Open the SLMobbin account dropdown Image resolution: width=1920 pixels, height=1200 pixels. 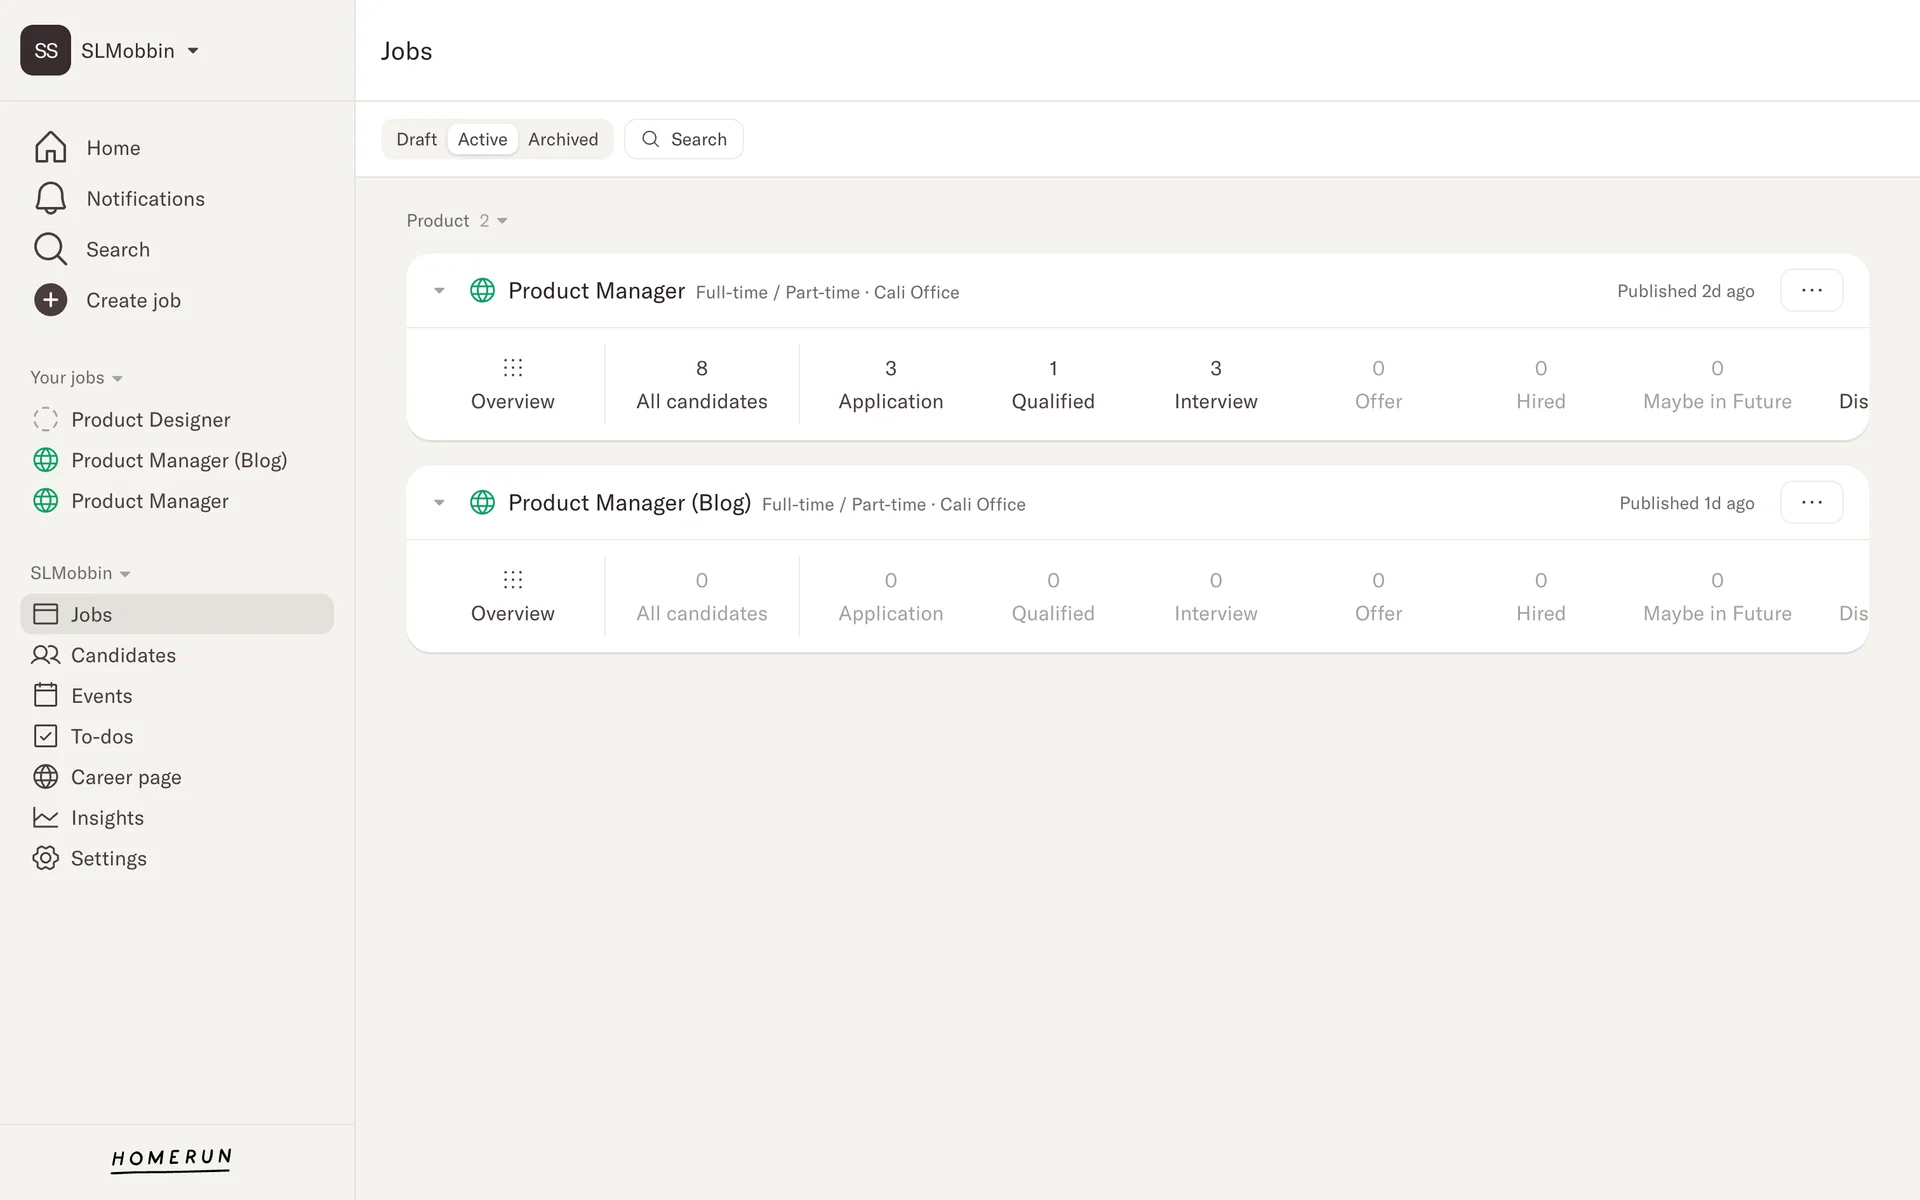[193, 51]
